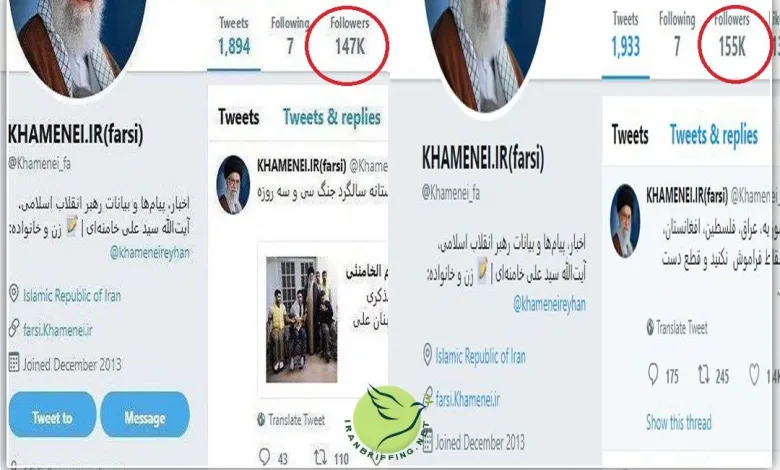Open the 155K Followers list

732,36
